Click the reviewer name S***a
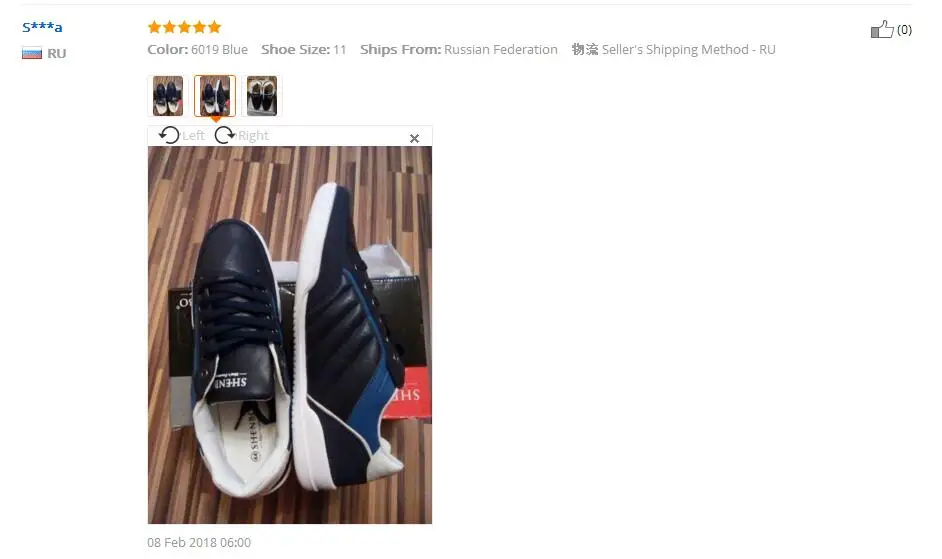The height and width of the screenshot is (559, 942). tap(42, 27)
